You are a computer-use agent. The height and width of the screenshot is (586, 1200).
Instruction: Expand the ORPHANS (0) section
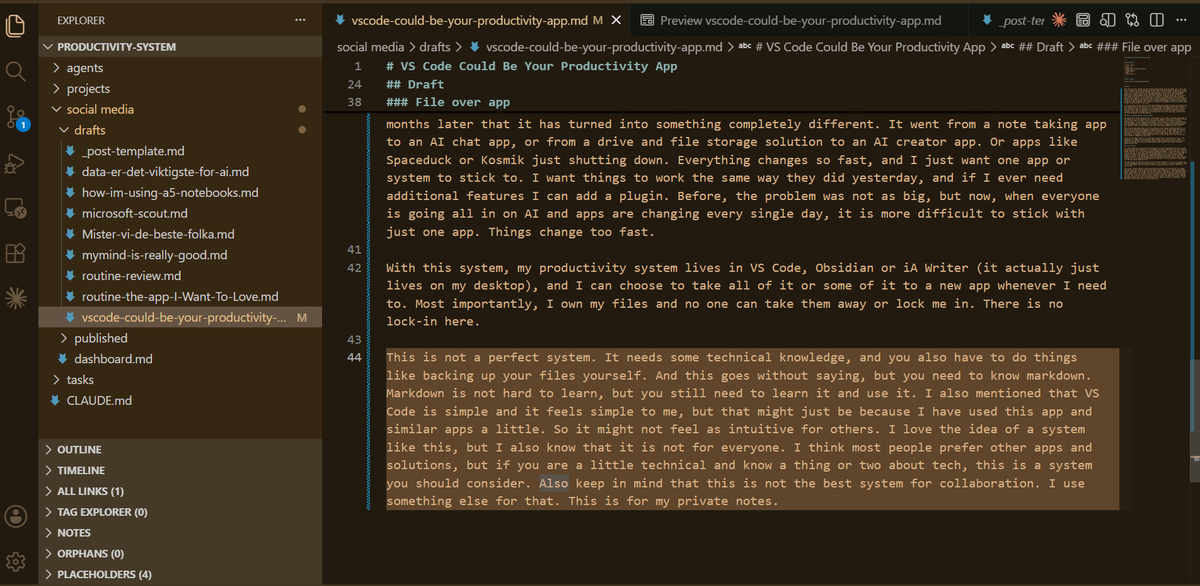(180, 554)
